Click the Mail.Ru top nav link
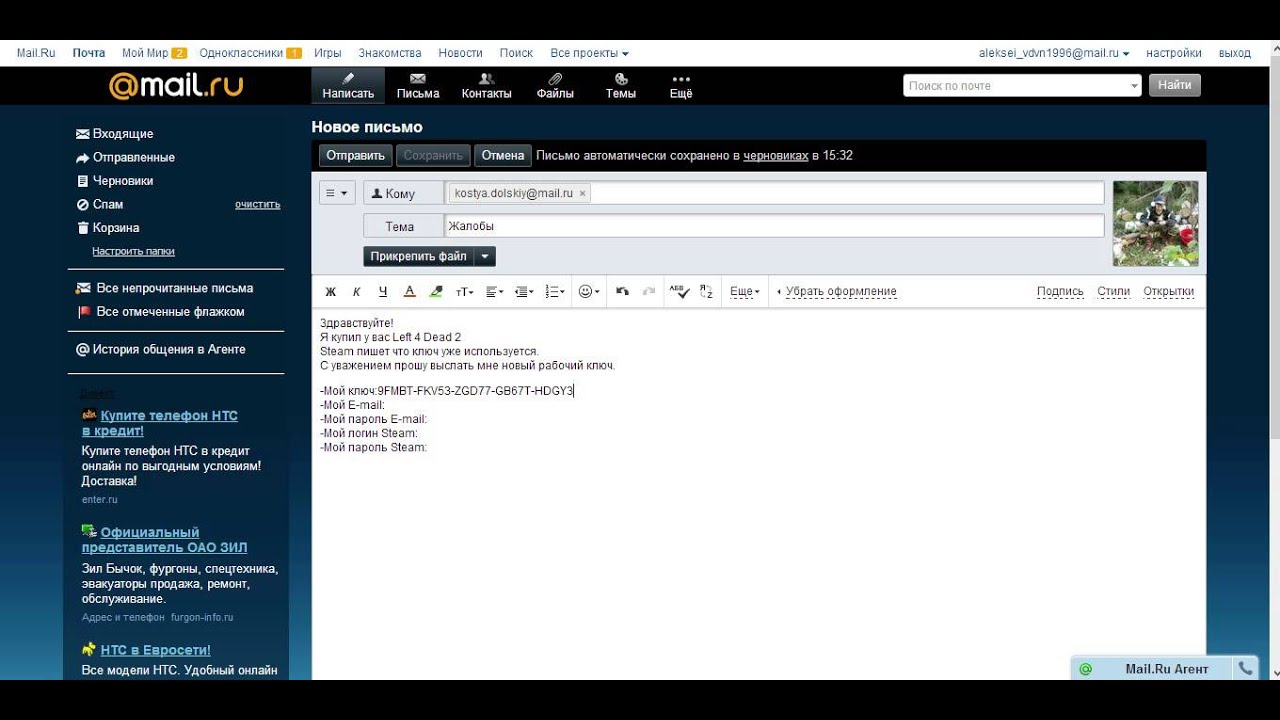The width and height of the screenshot is (1280, 720). click(36, 53)
